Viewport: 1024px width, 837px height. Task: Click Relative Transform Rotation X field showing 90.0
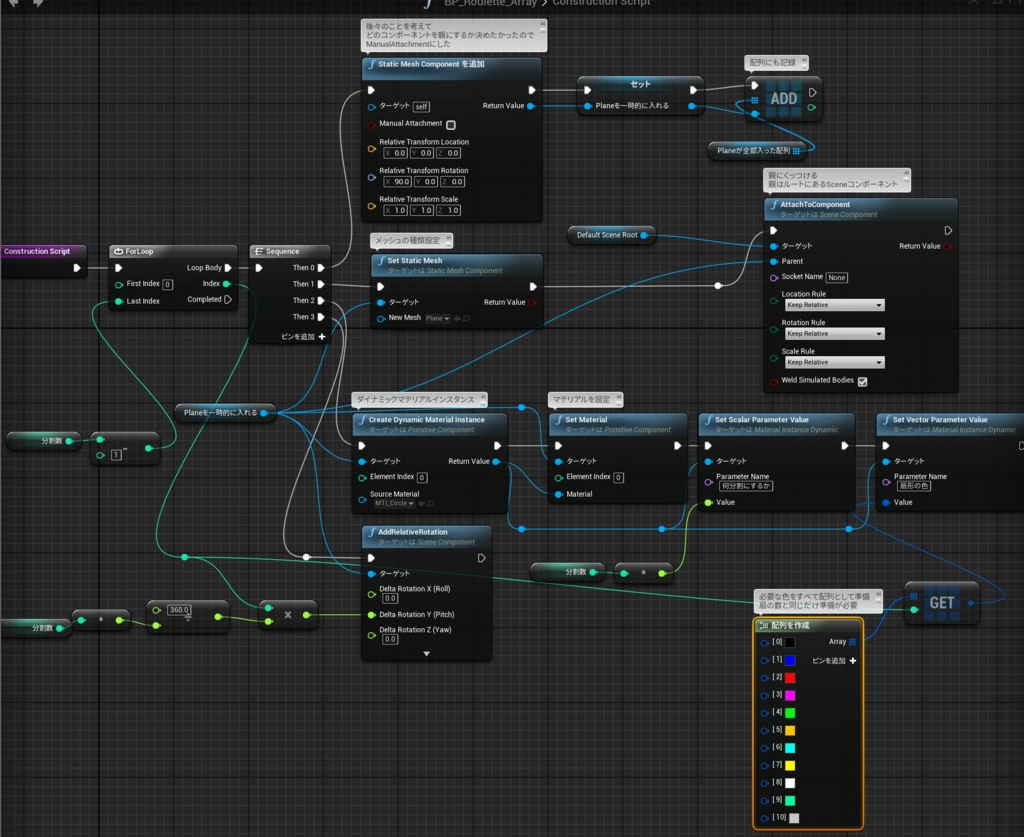(x=398, y=182)
